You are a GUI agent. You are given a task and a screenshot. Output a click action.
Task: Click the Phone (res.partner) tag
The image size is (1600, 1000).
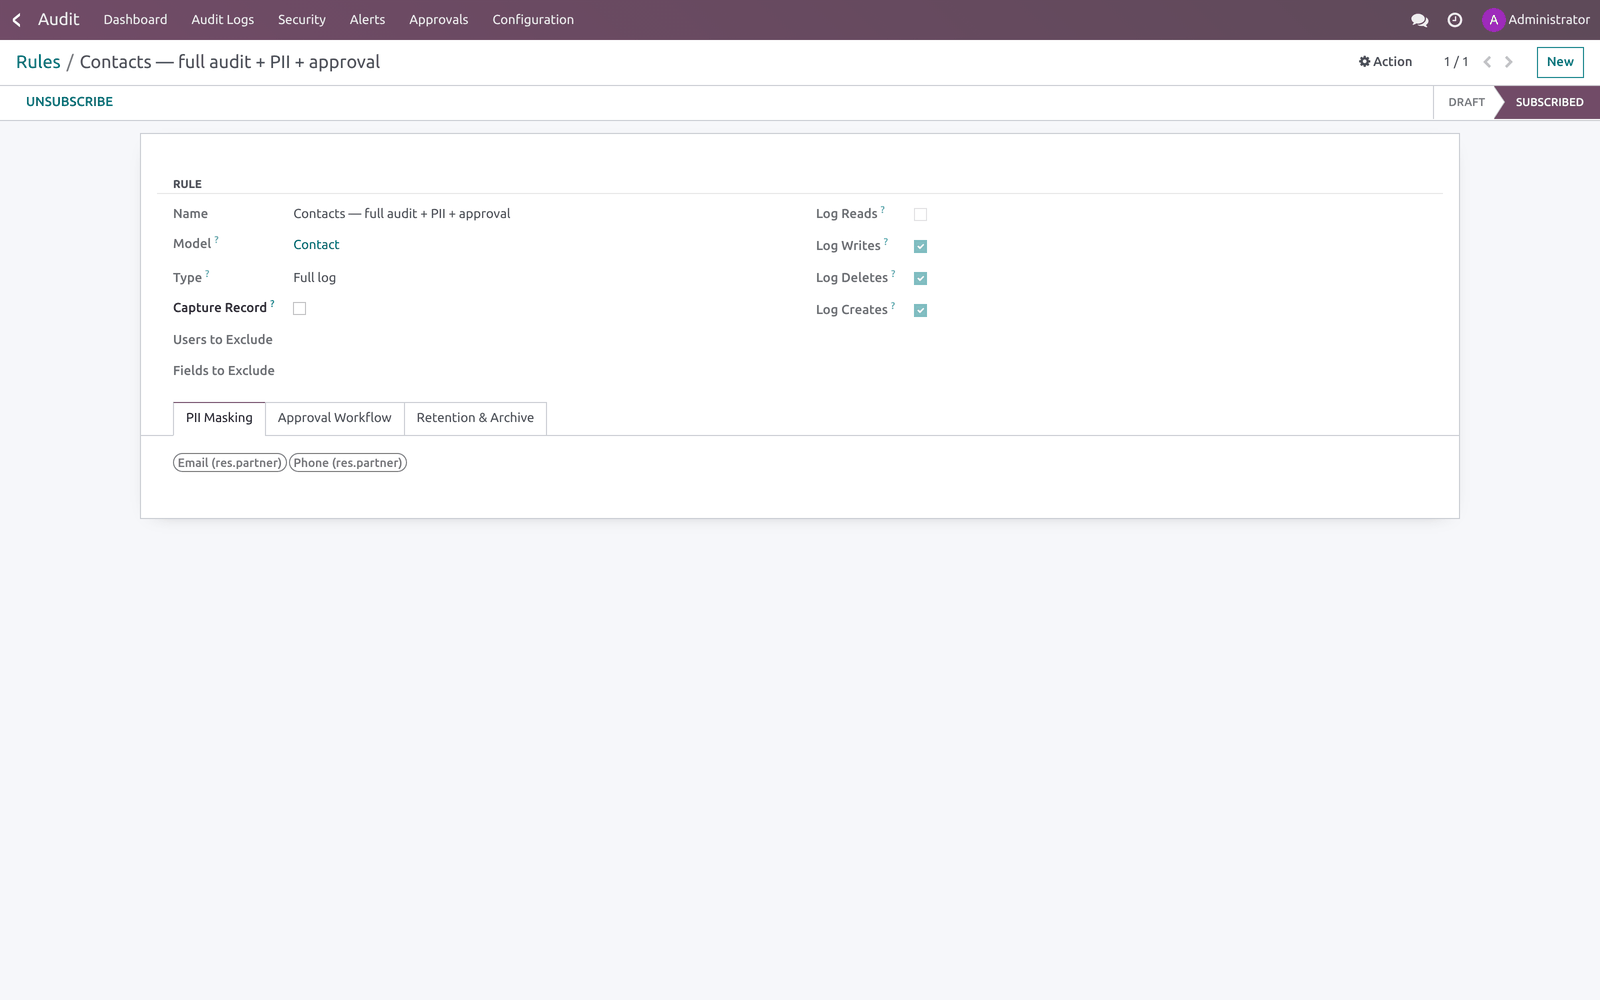tap(348, 463)
